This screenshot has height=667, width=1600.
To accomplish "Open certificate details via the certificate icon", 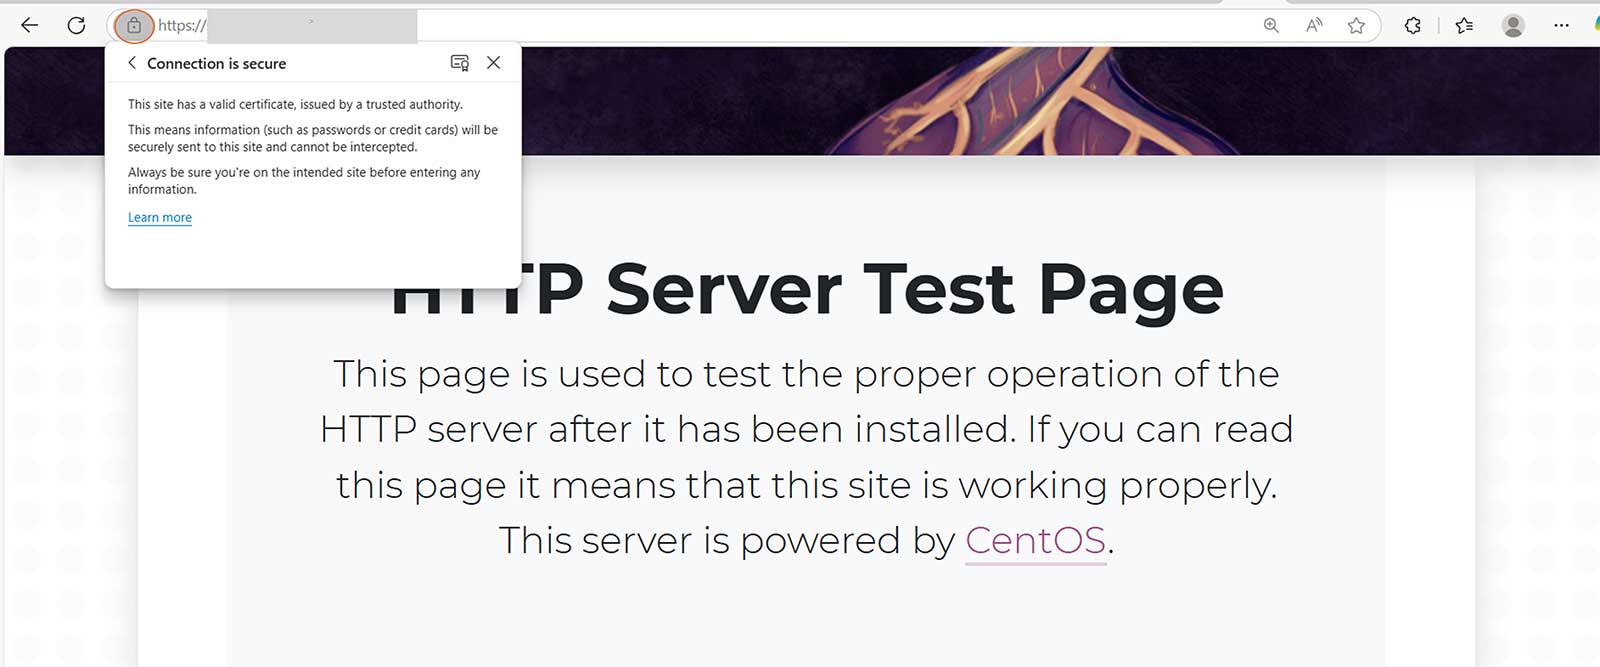I will (x=460, y=63).
